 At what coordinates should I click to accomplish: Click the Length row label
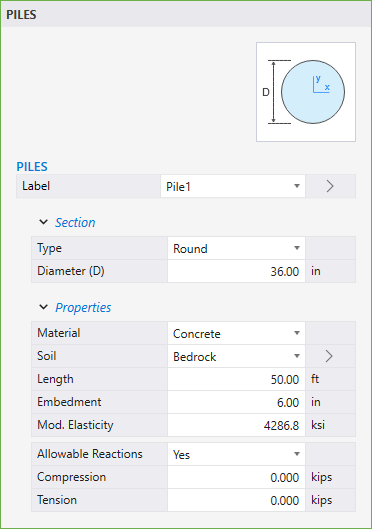pos(55,379)
